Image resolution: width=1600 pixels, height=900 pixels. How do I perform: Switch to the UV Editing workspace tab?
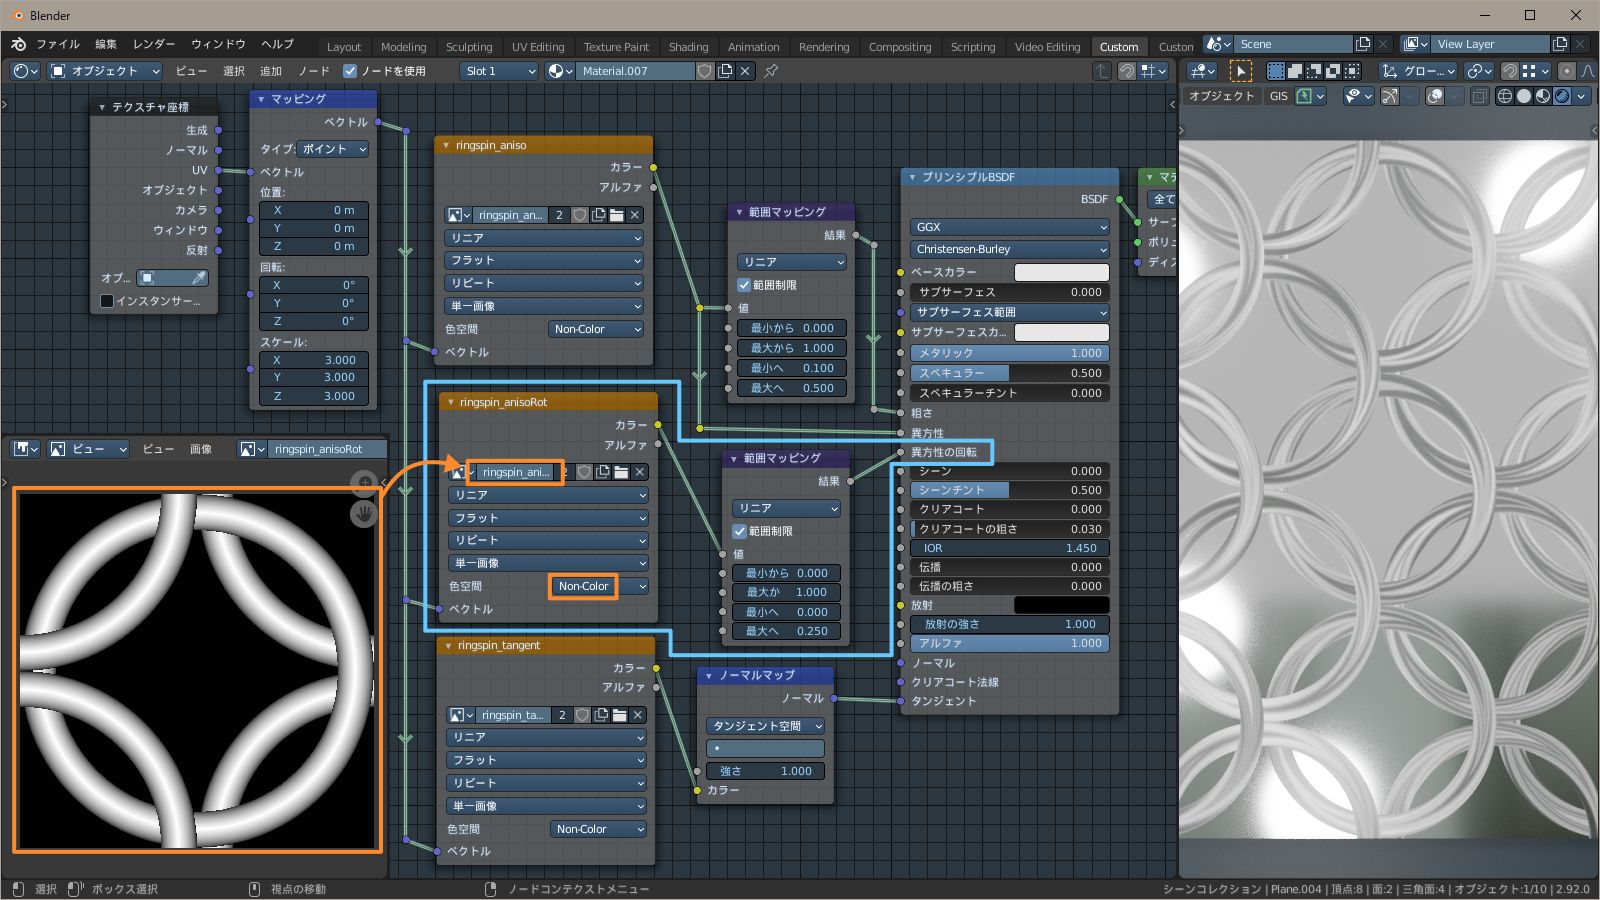[x=538, y=47]
